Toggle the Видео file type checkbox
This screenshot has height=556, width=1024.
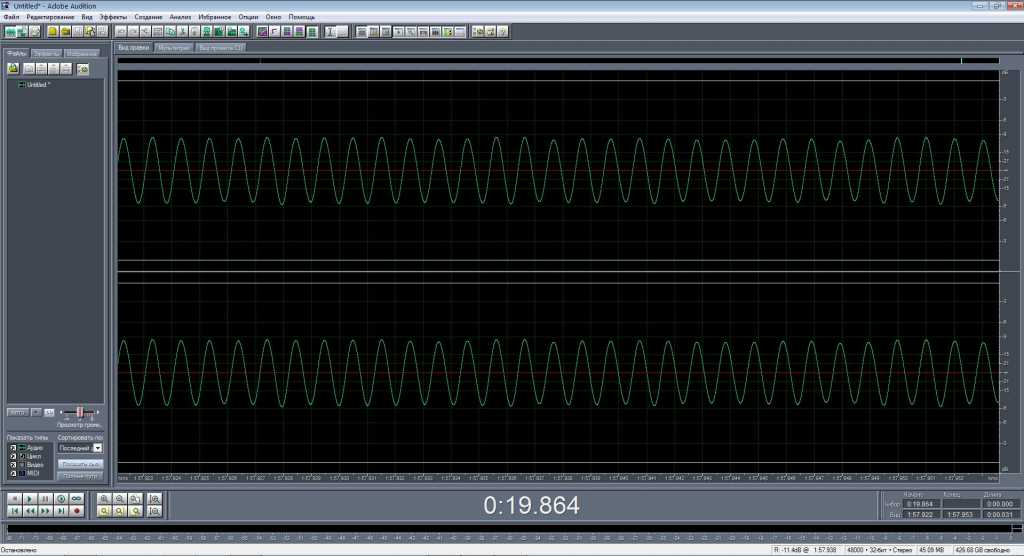click(12, 465)
